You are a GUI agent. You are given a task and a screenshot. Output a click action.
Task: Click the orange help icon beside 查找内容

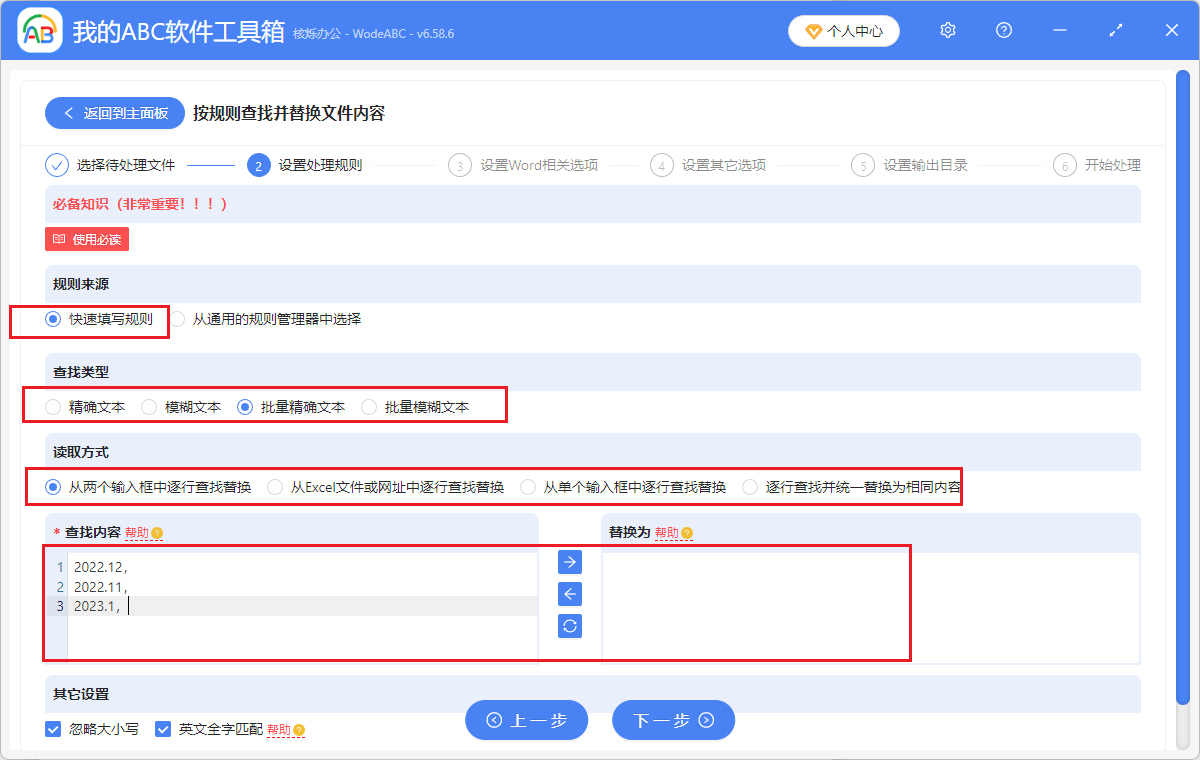click(x=156, y=533)
